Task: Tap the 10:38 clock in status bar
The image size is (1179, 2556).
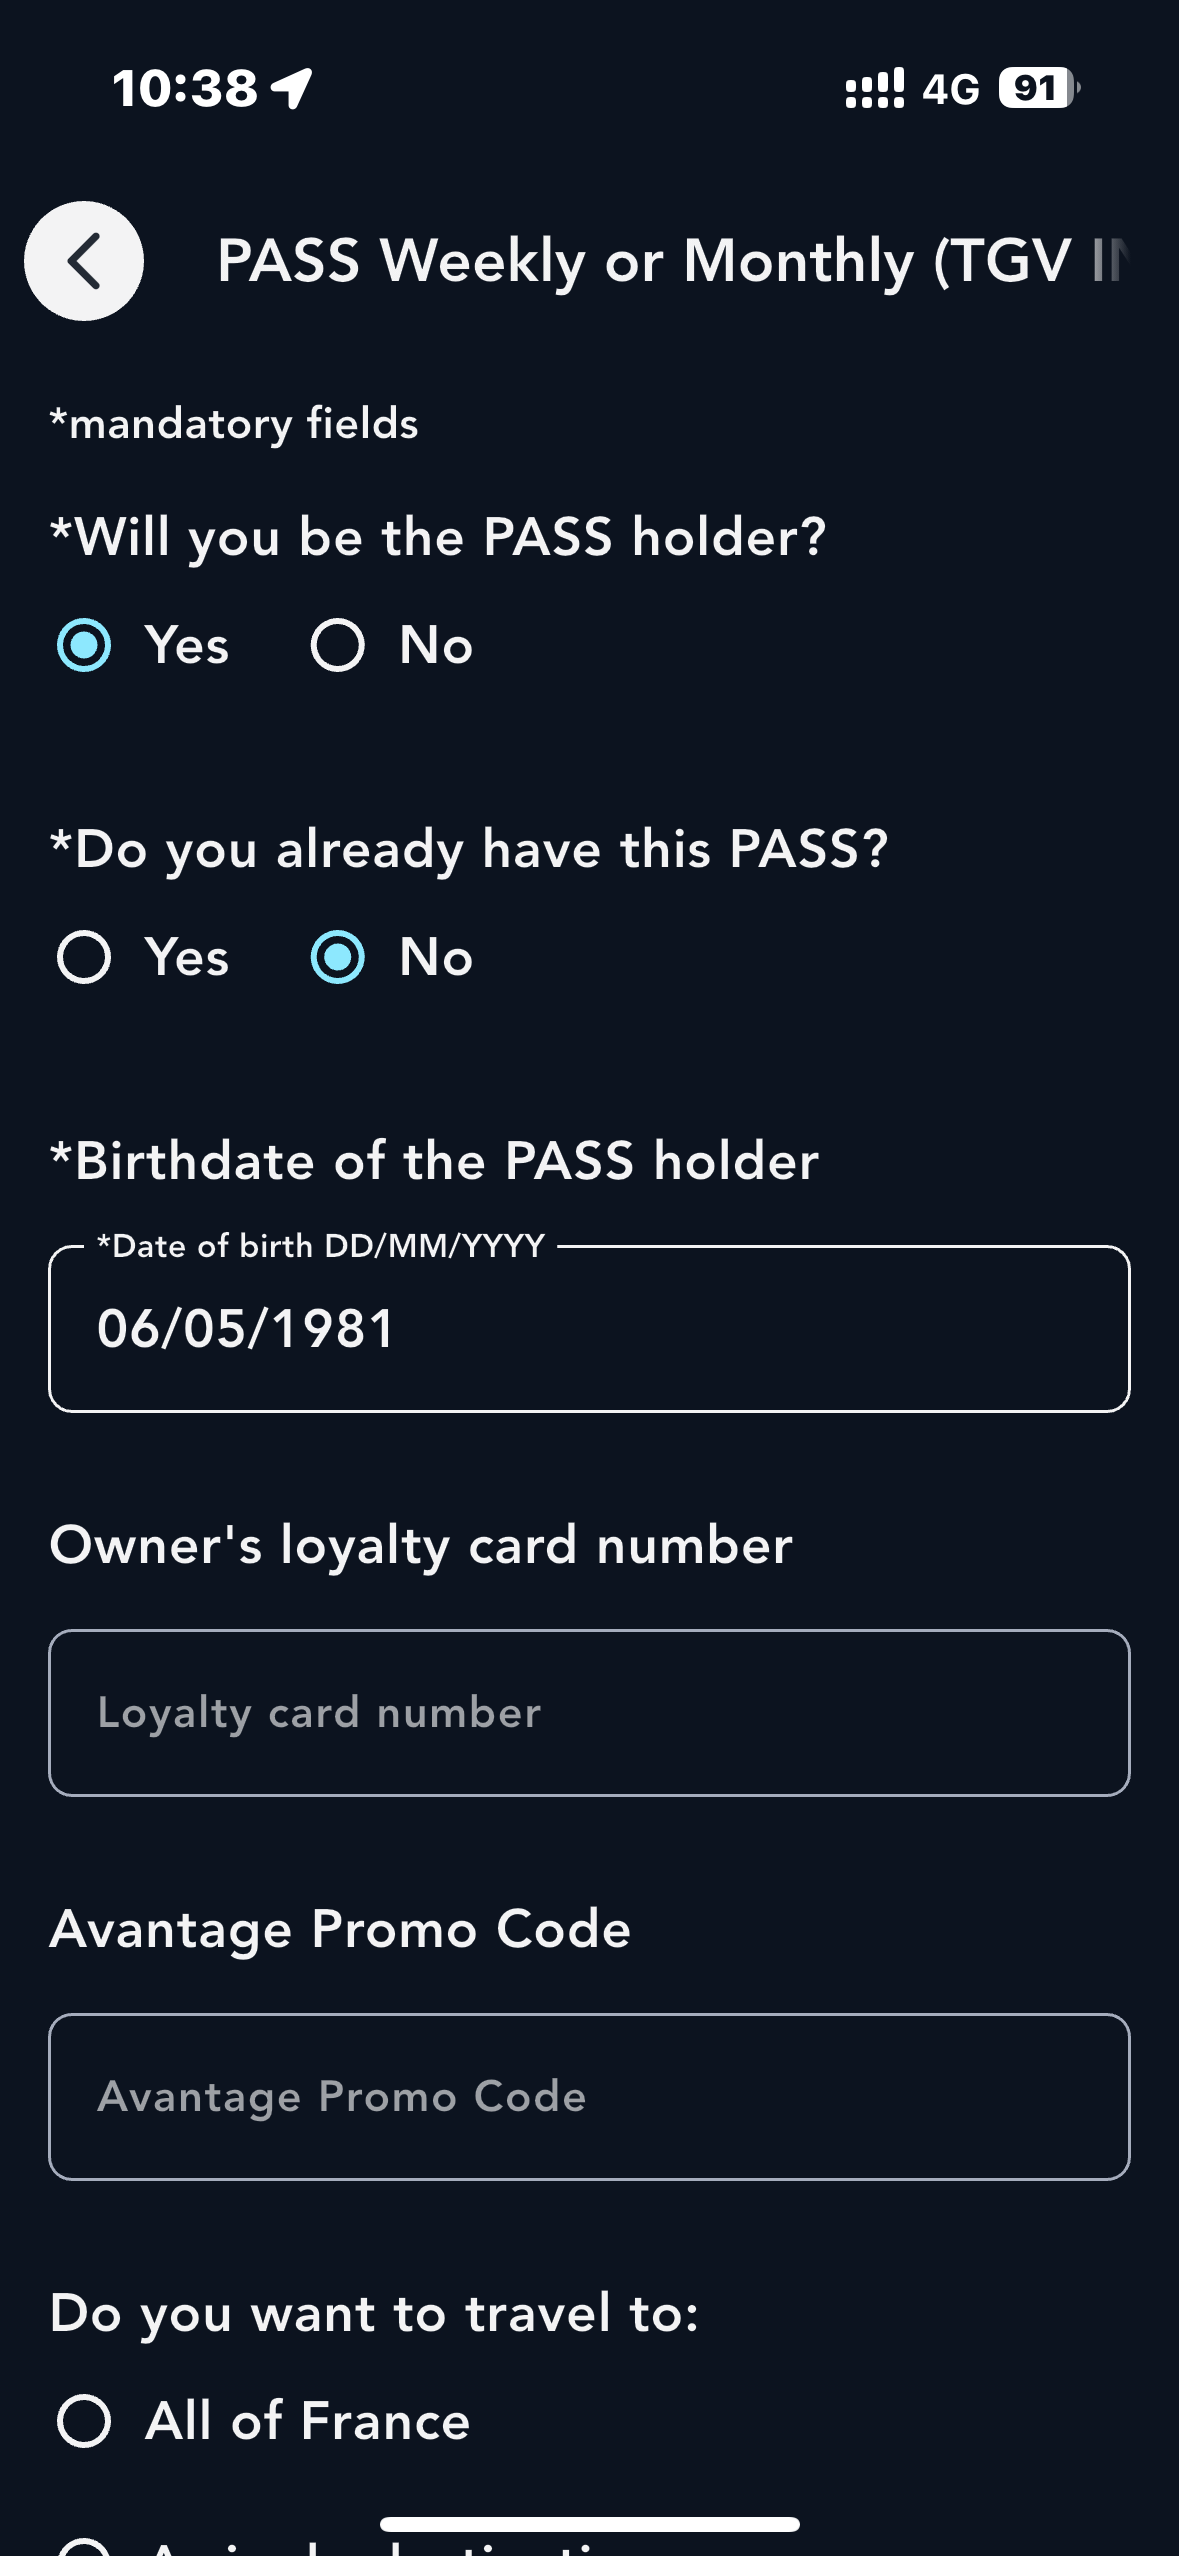Action: point(186,88)
